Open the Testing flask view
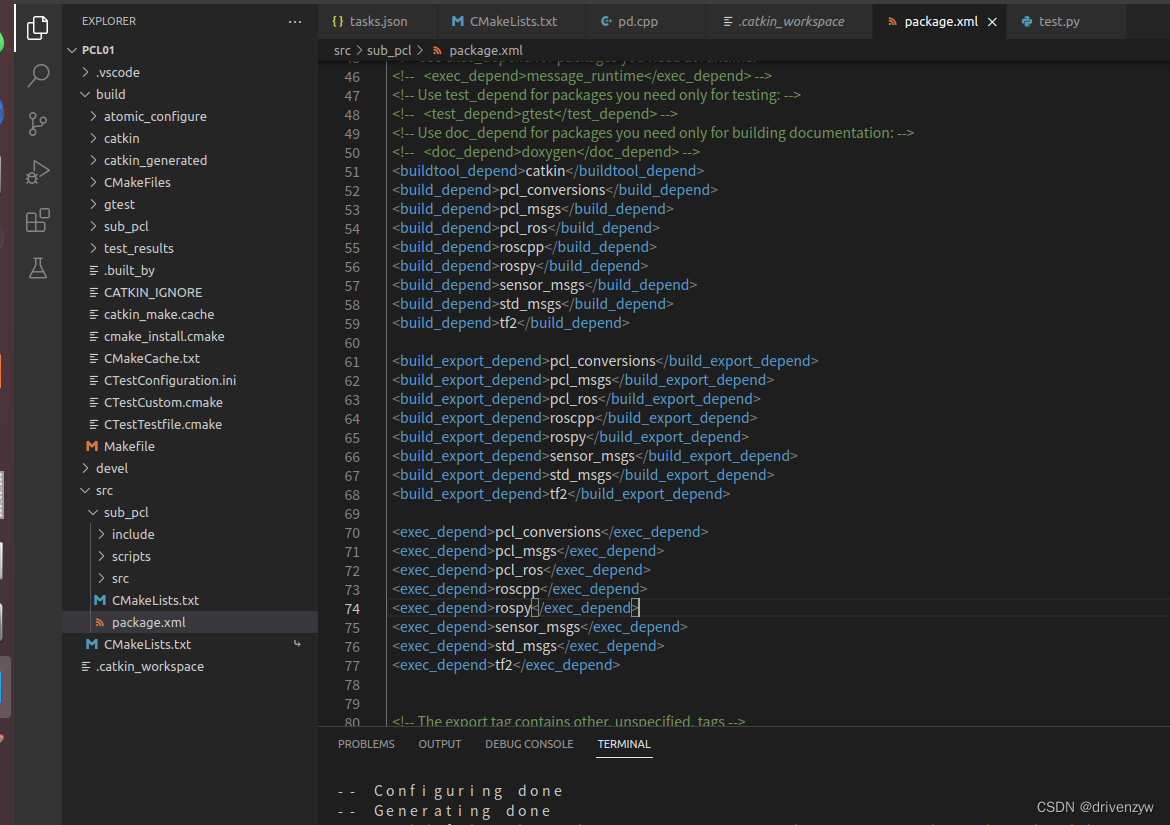Viewport: 1170px width, 825px height. (x=37, y=267)
